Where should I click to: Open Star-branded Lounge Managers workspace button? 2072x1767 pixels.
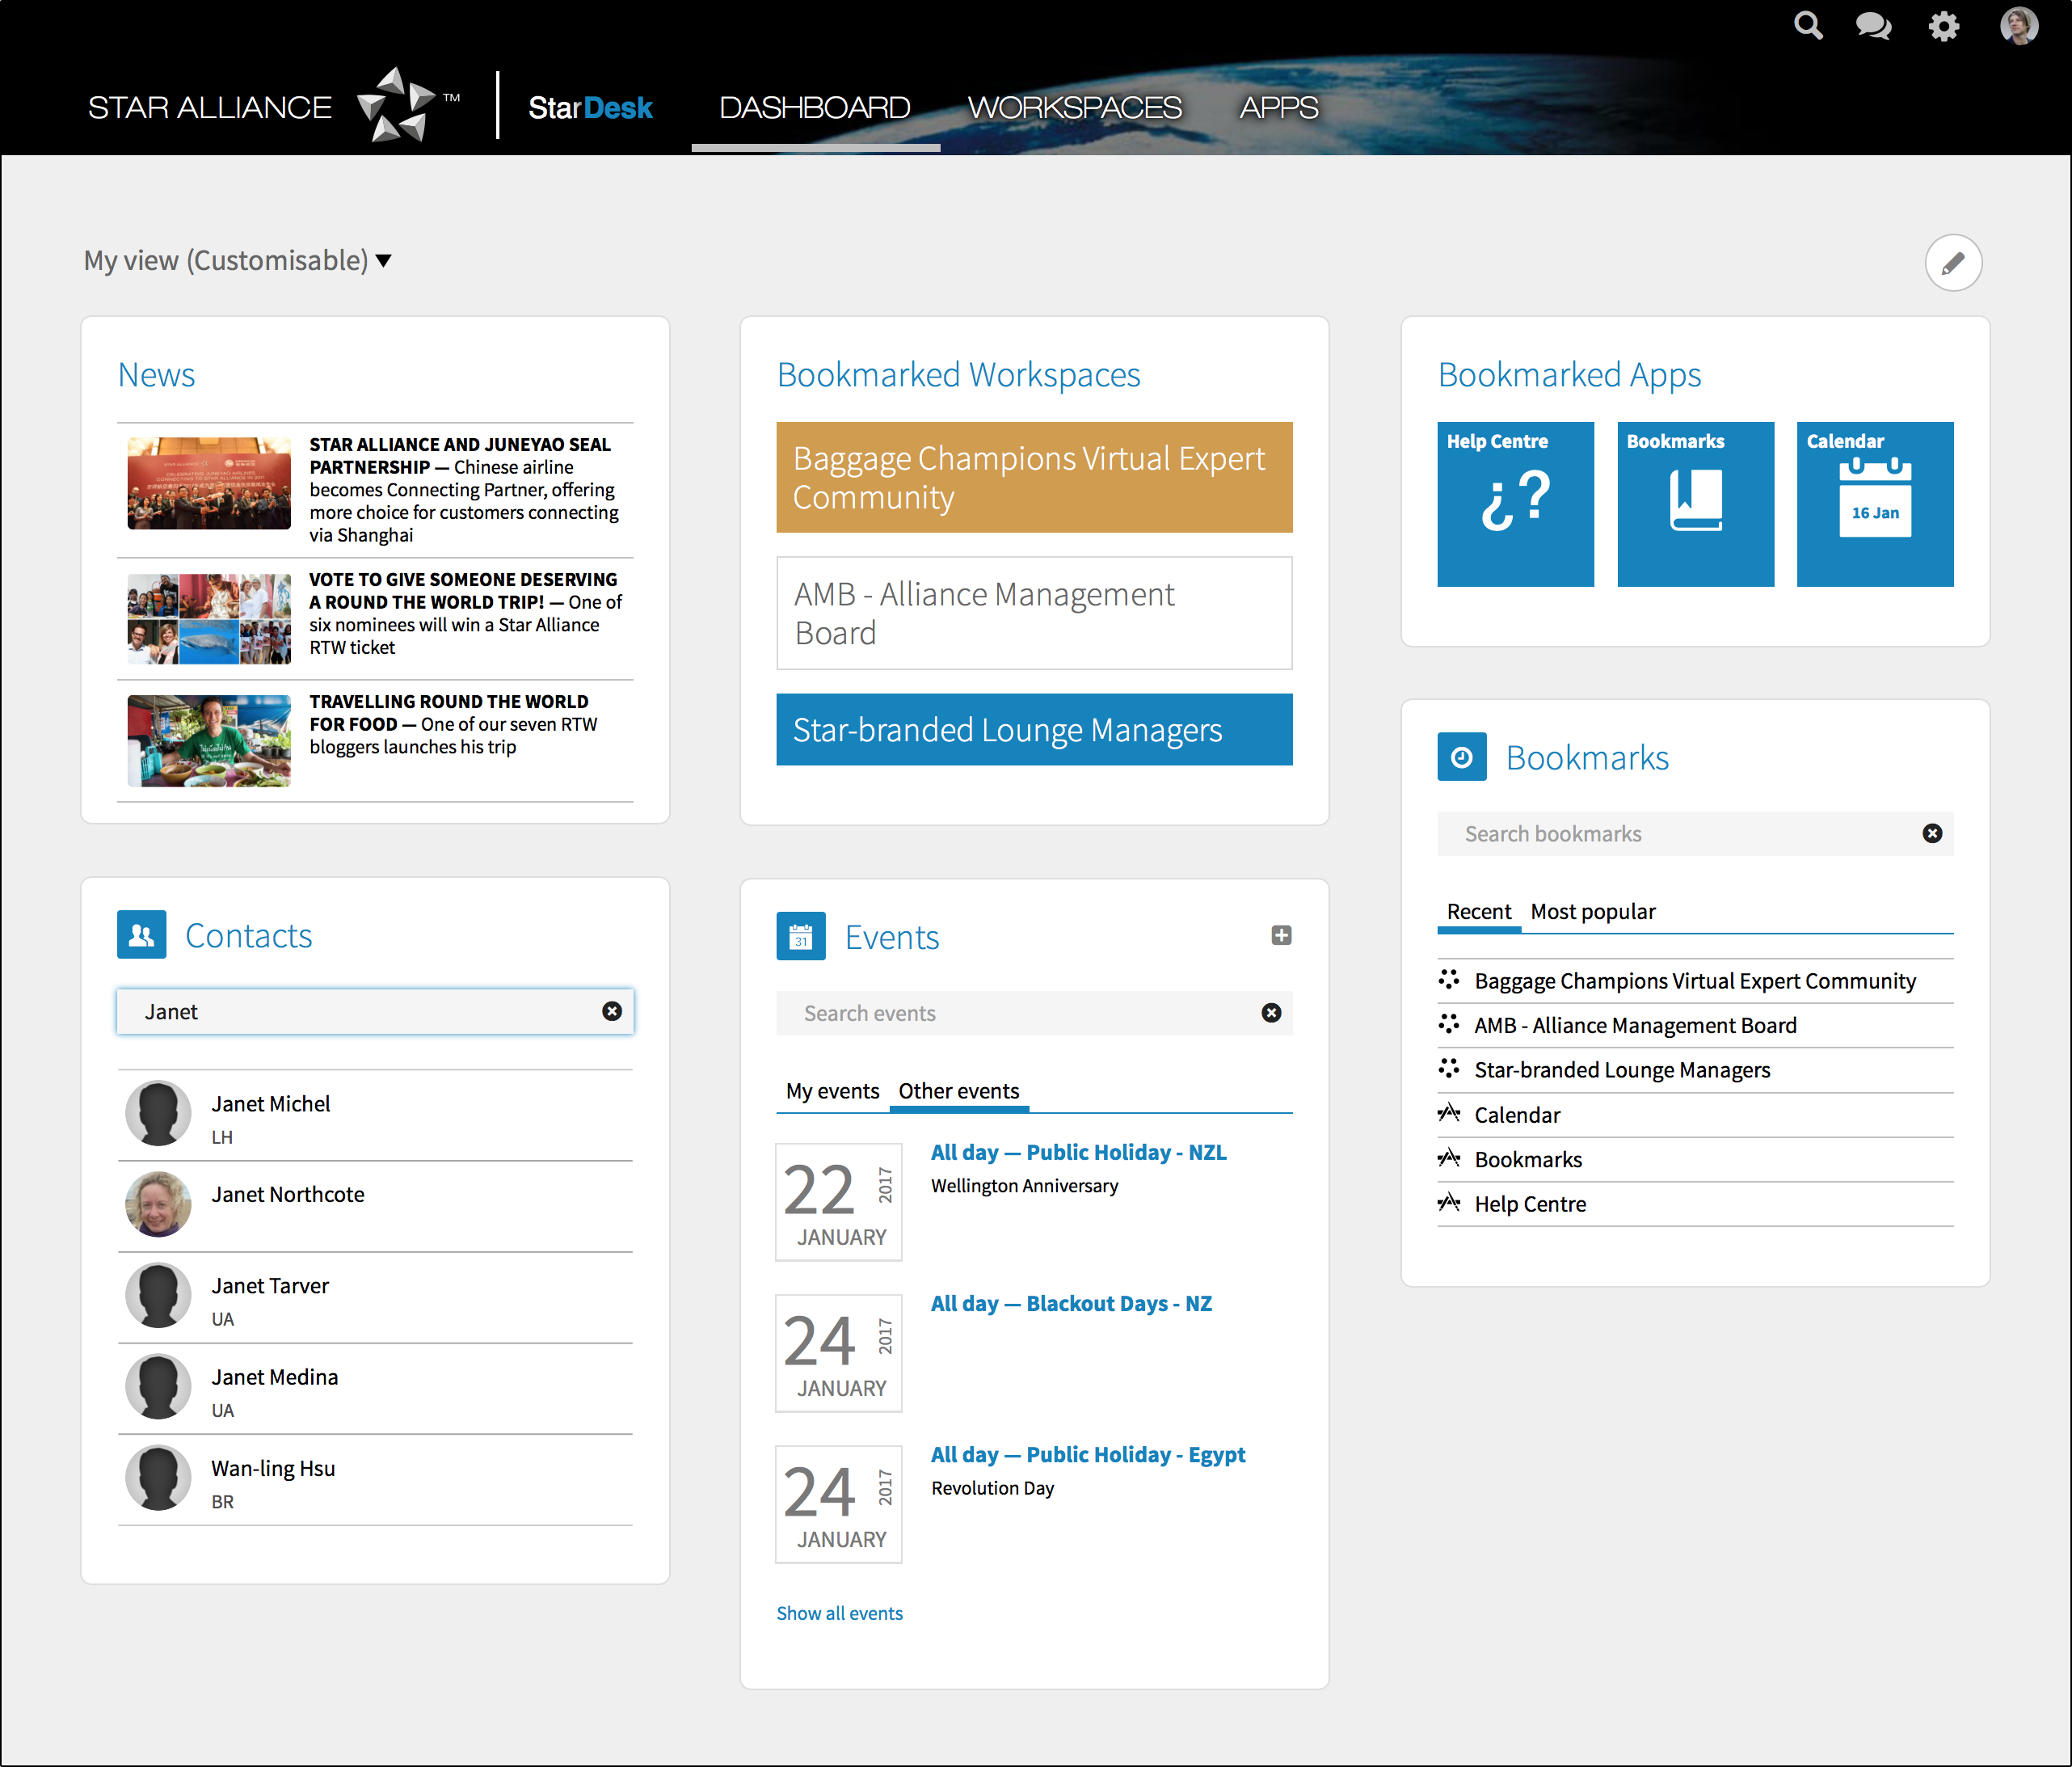(x=1034, y=730)
